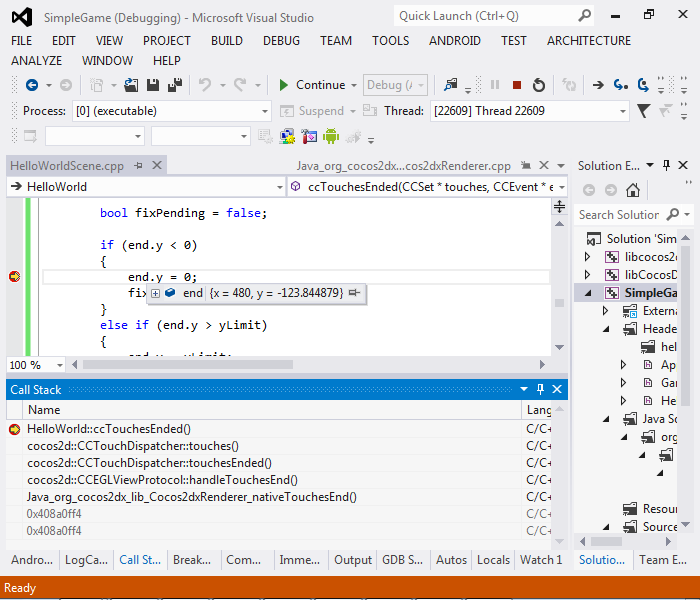This screenshot has height=600, width=700.
Task: Close the HelloWorldScene.cpp tab
Action: click(157, 166)
